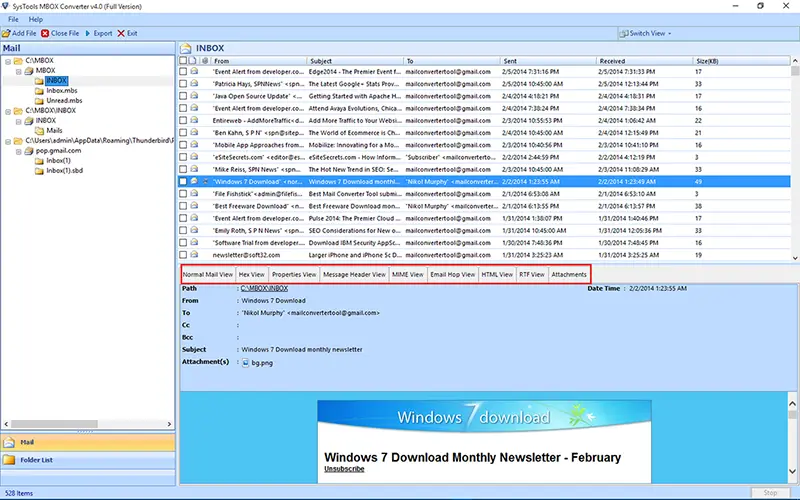Open the Switch View dropdown
This screenshot has width=800, height=500.
tap(645, 34)
